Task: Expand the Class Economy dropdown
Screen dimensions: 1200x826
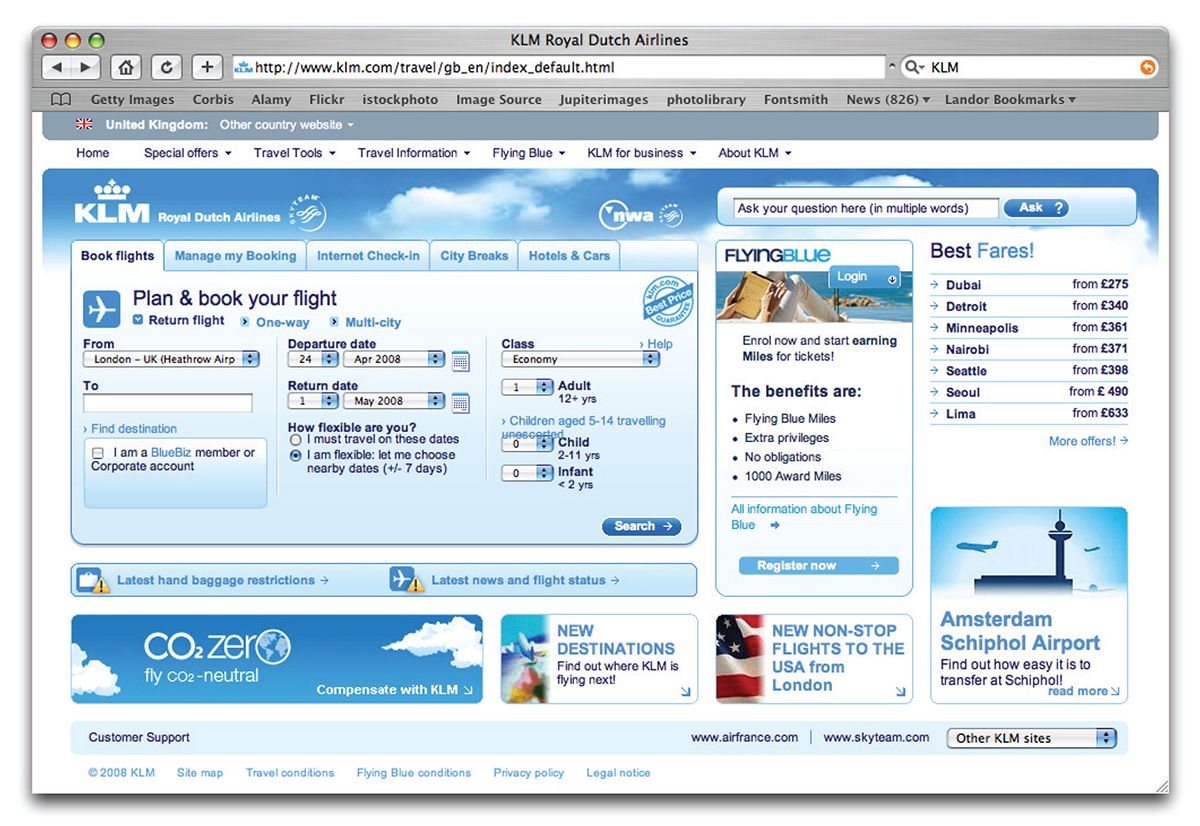Action: click(x=580, y=359)
